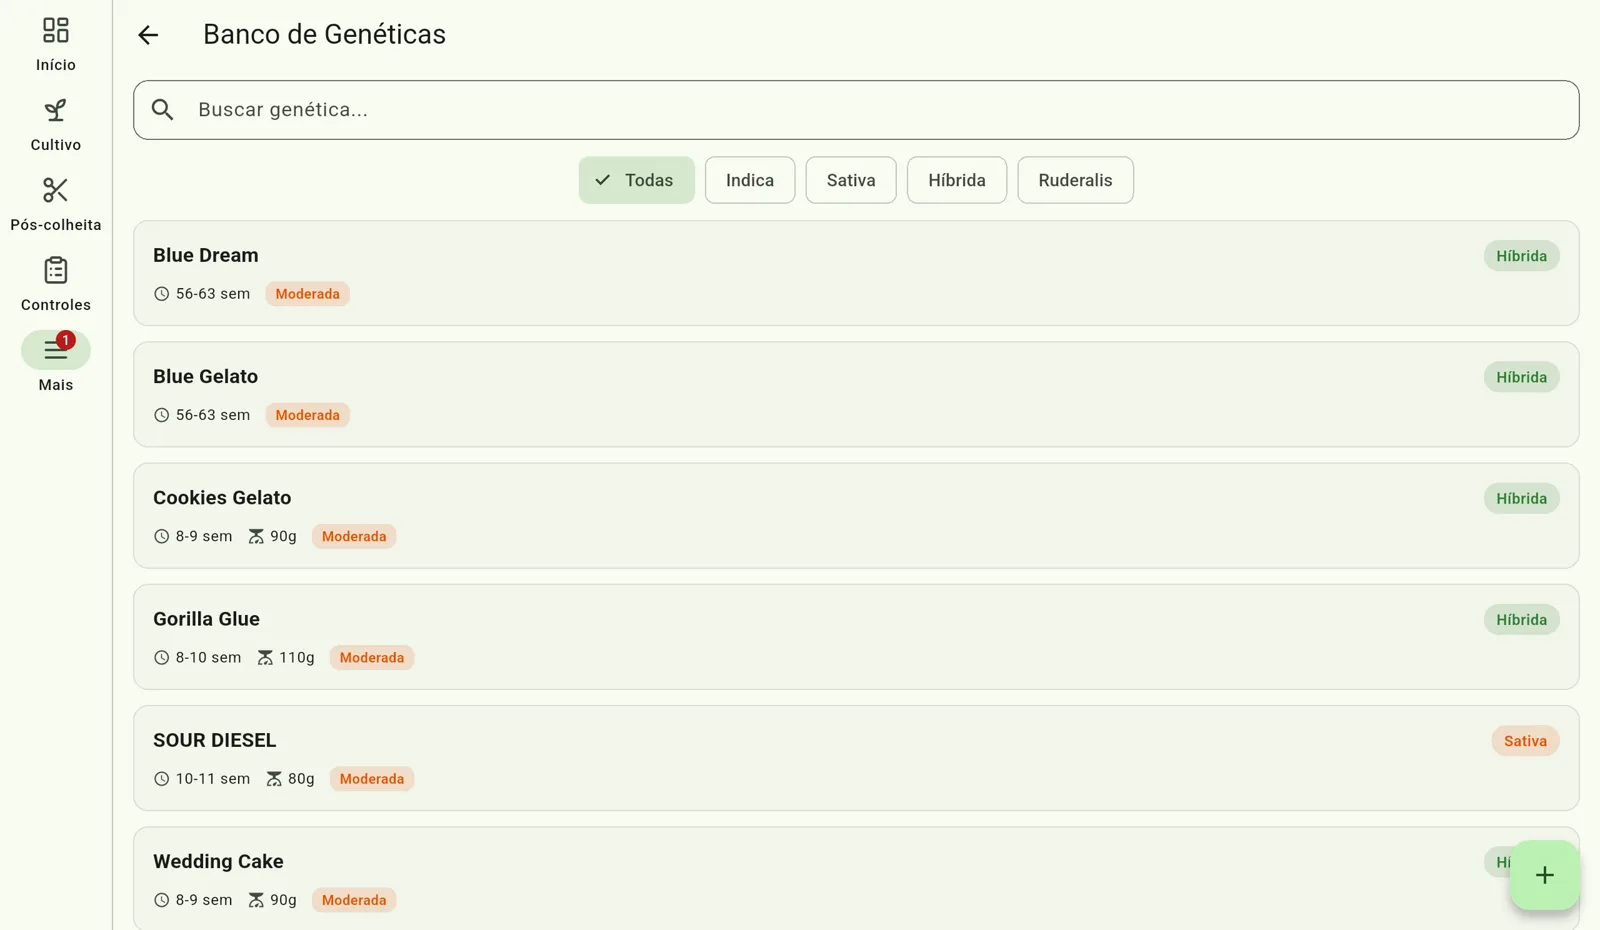1600x930 pixels.
Task: Click the Moderada tag on Blue Gelato
Action: [x=307, y=415]
